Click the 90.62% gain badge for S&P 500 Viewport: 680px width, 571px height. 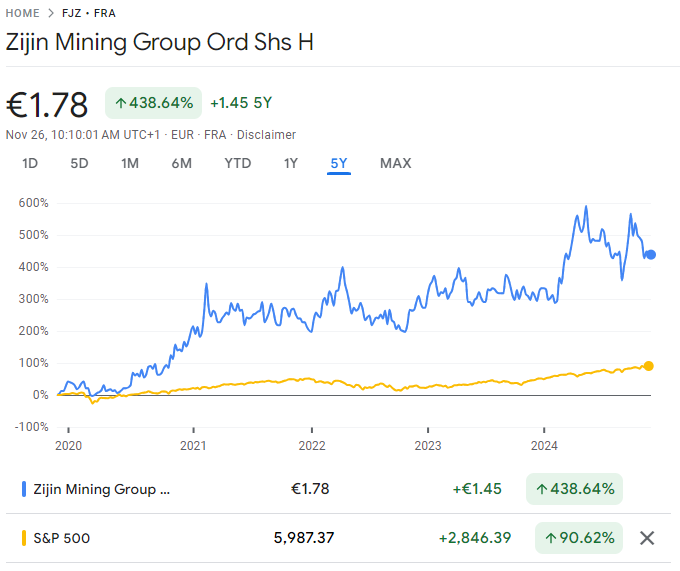[x=579, y=538]
